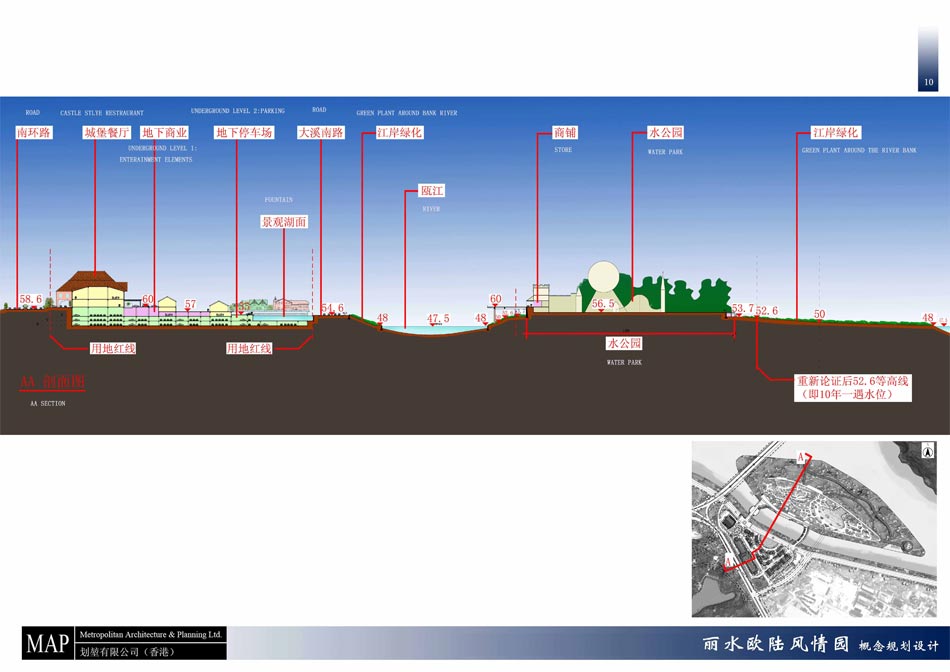Select the 商铺 store label
This screenshot has width=950, height=672.
pos(565,132)
